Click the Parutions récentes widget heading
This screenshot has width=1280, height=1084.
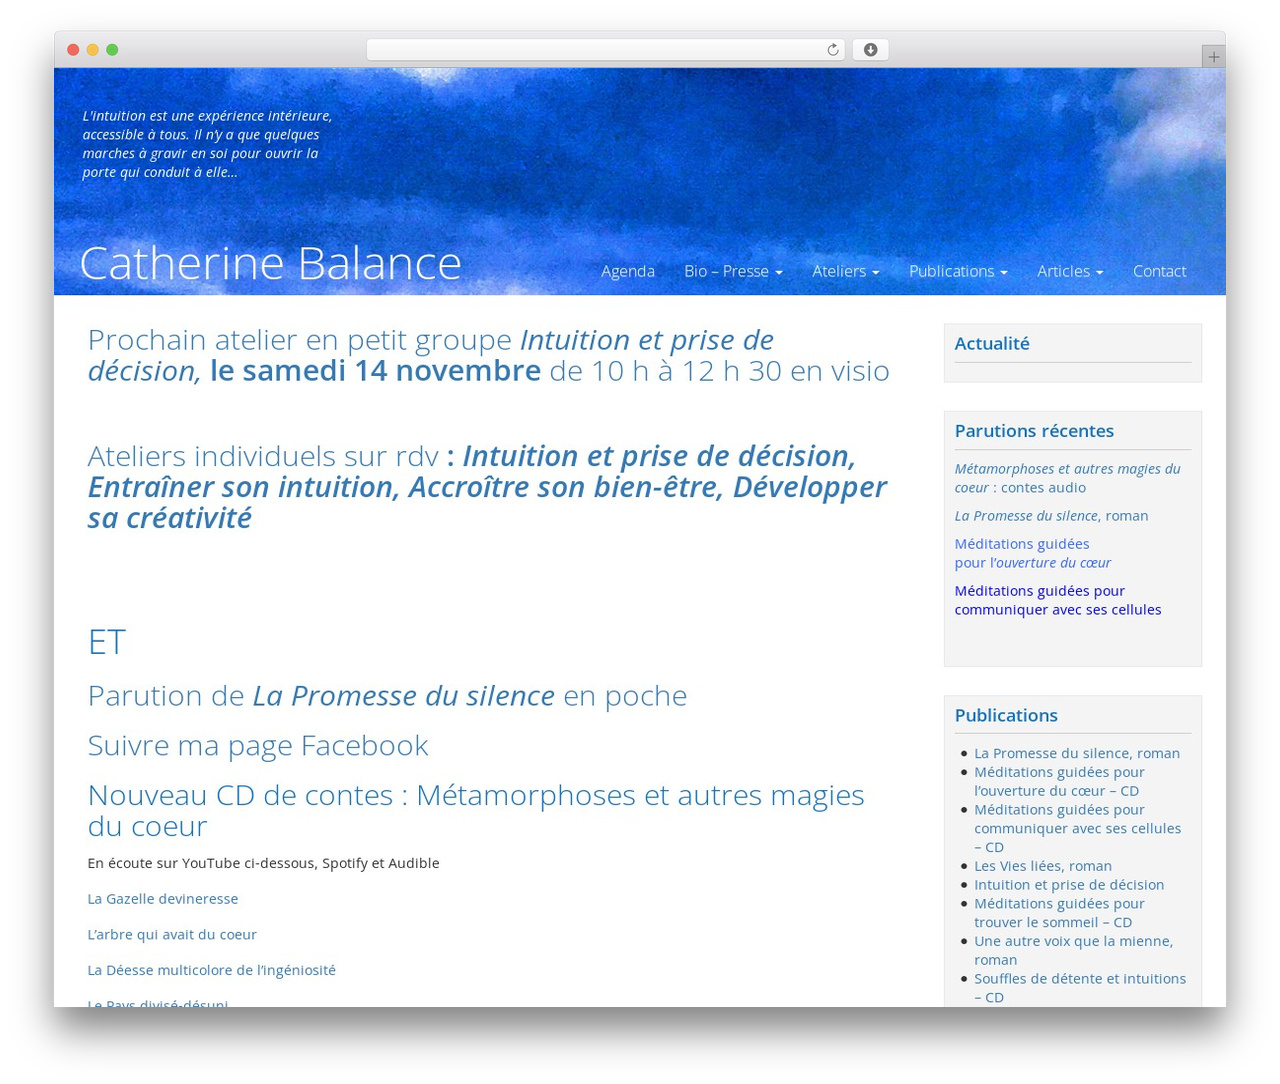[x=1034, y=431]
